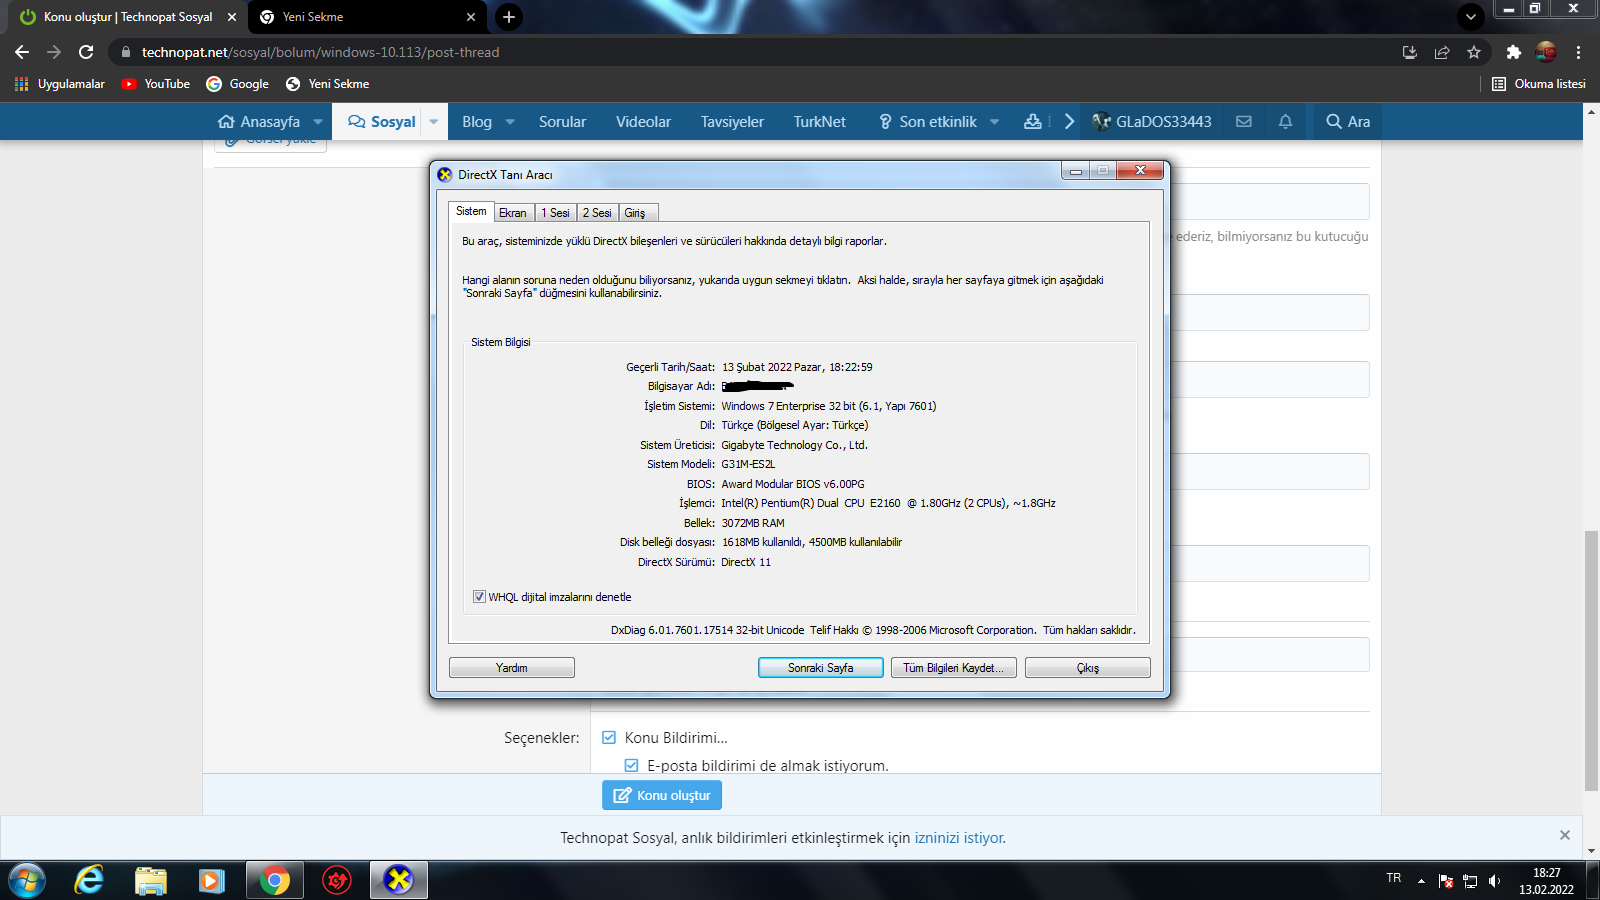Open TurkNet in the navigation bar
1600x900 pixels.
(x=819, y=122)
